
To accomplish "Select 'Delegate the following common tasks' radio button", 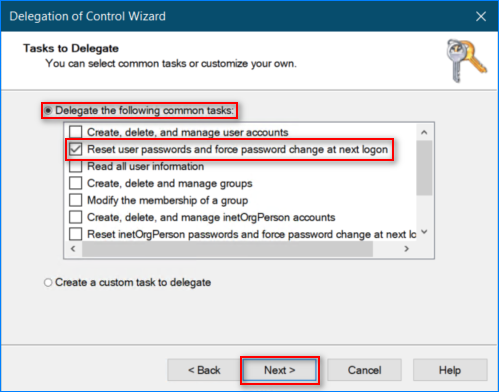I will pos(48,110).
